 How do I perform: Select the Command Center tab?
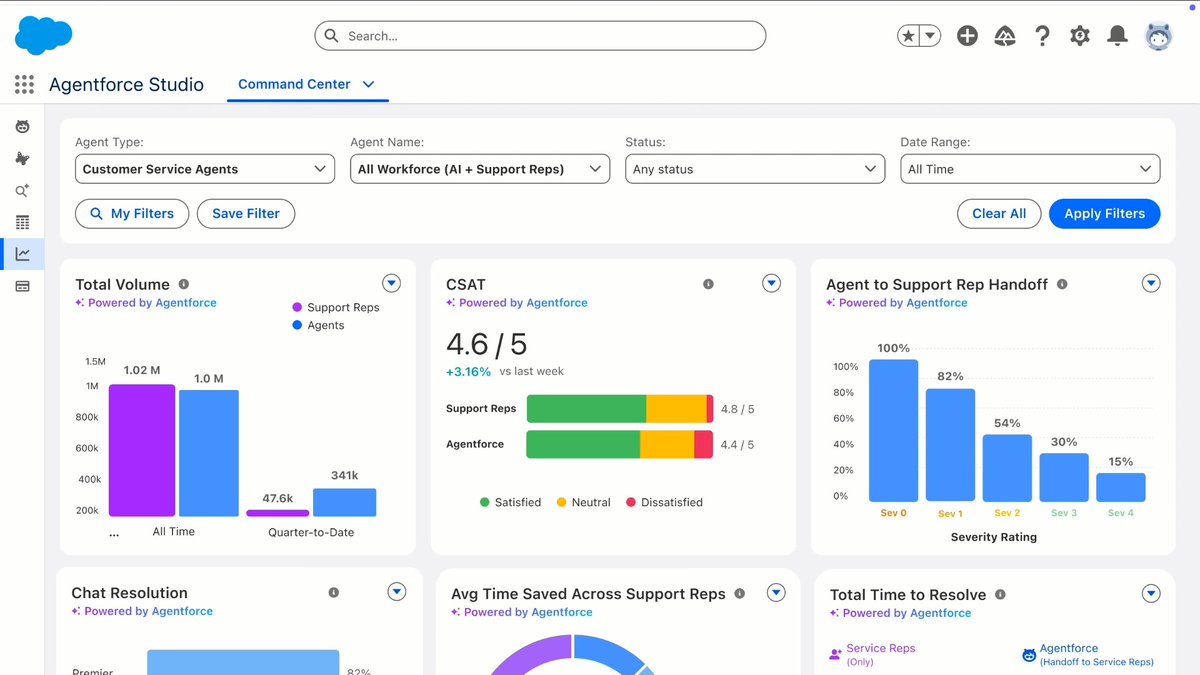coord(294,84)
